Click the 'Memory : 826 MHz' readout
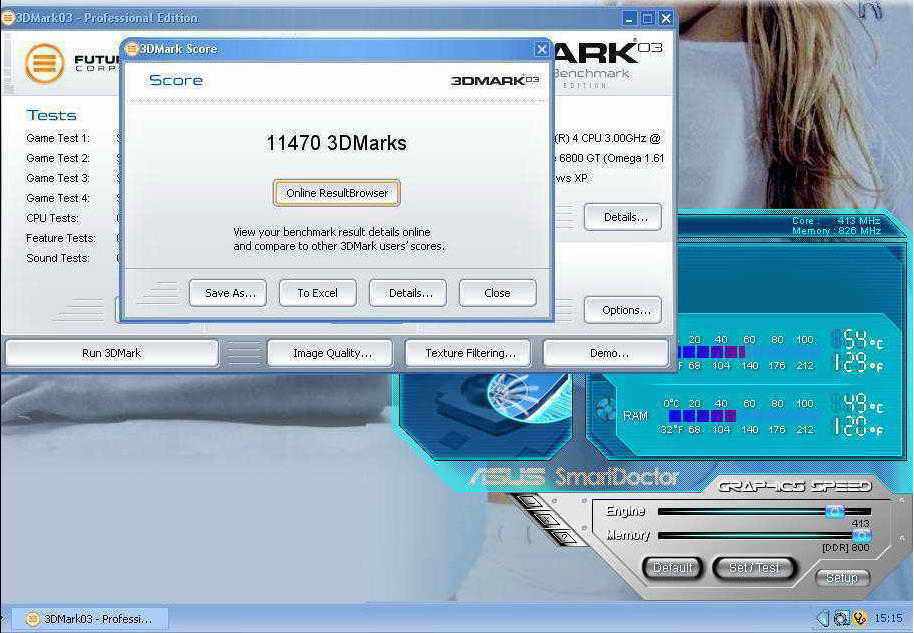 pyautogui.click(x=836, y=231)
